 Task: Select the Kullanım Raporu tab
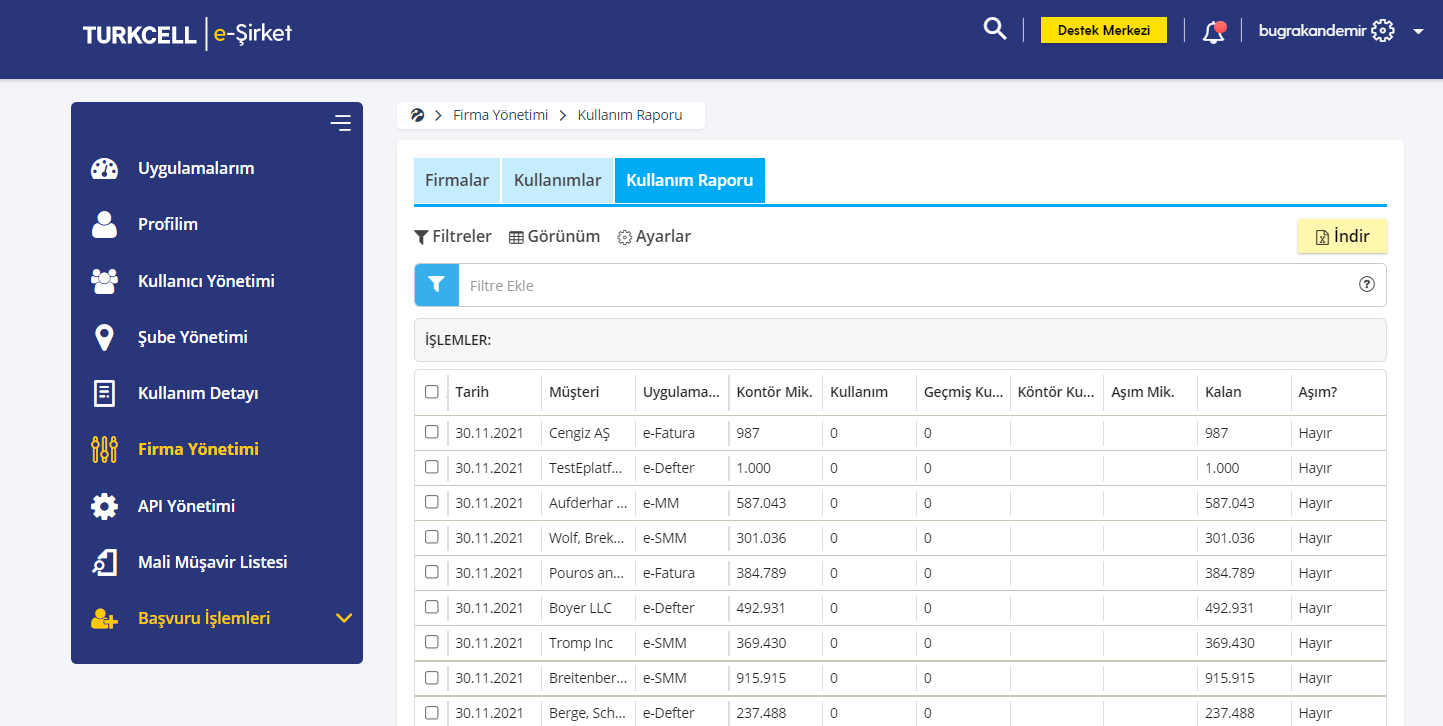(690, 181)
